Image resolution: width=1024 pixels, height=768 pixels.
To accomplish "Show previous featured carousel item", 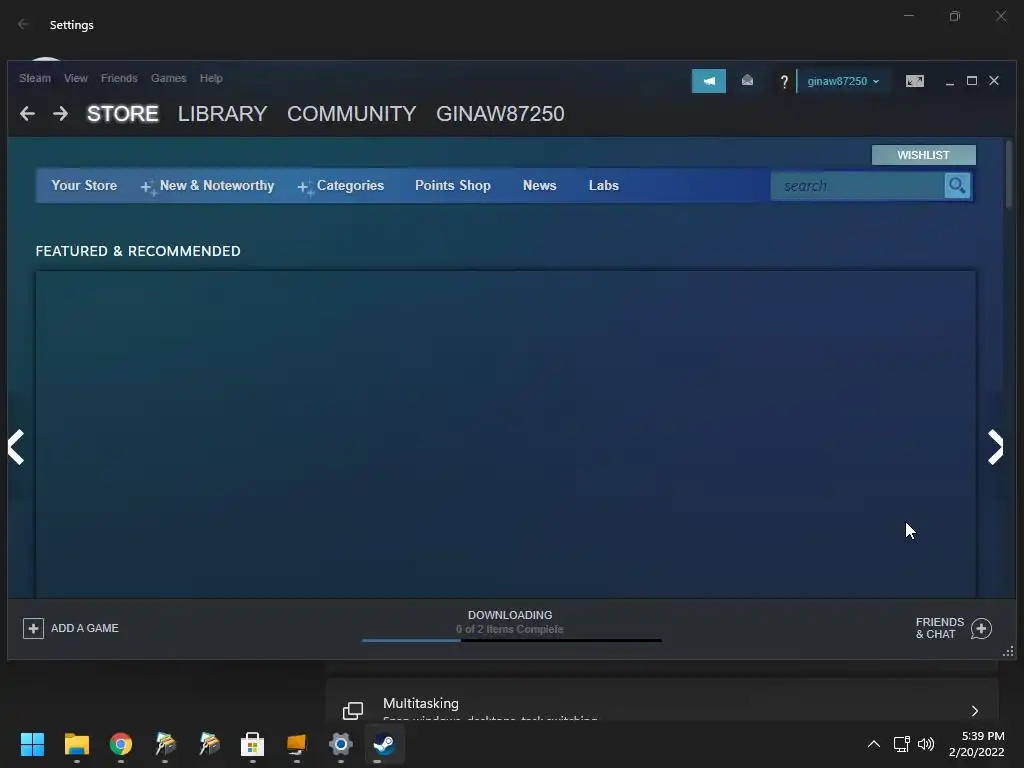I will (x=16, y=447).
